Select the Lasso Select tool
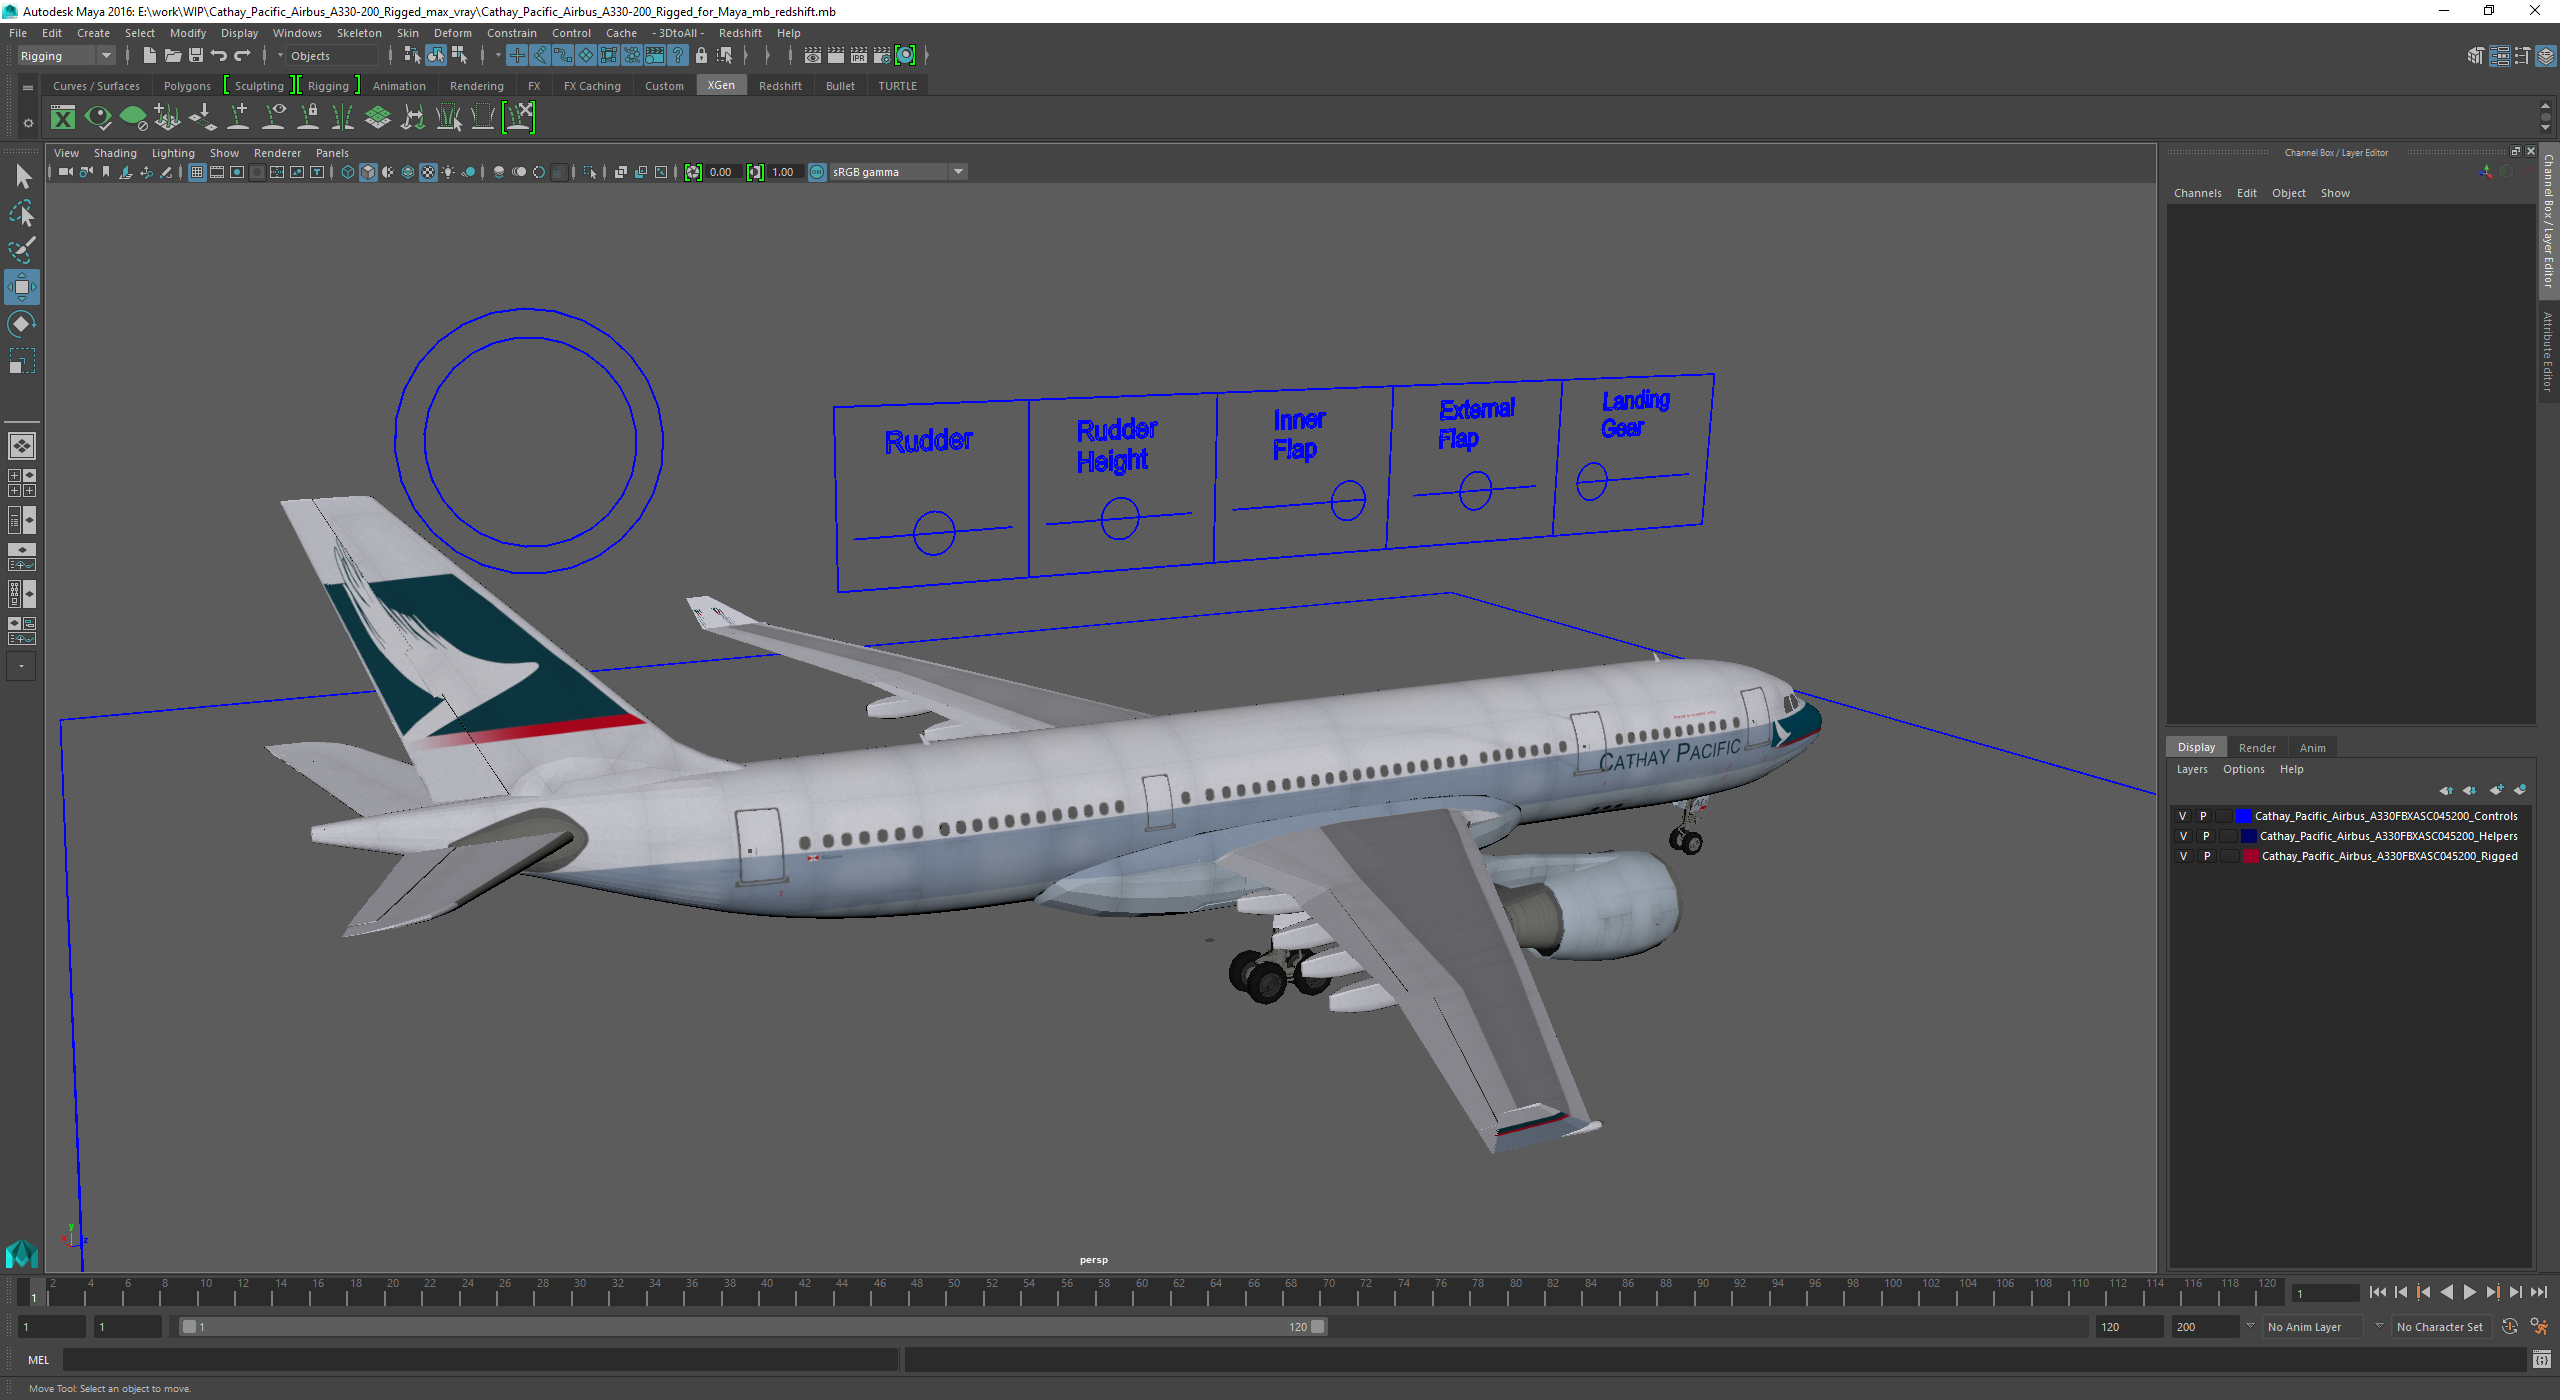Screen dimensions: 2560x1400 [x=22, y=214]
